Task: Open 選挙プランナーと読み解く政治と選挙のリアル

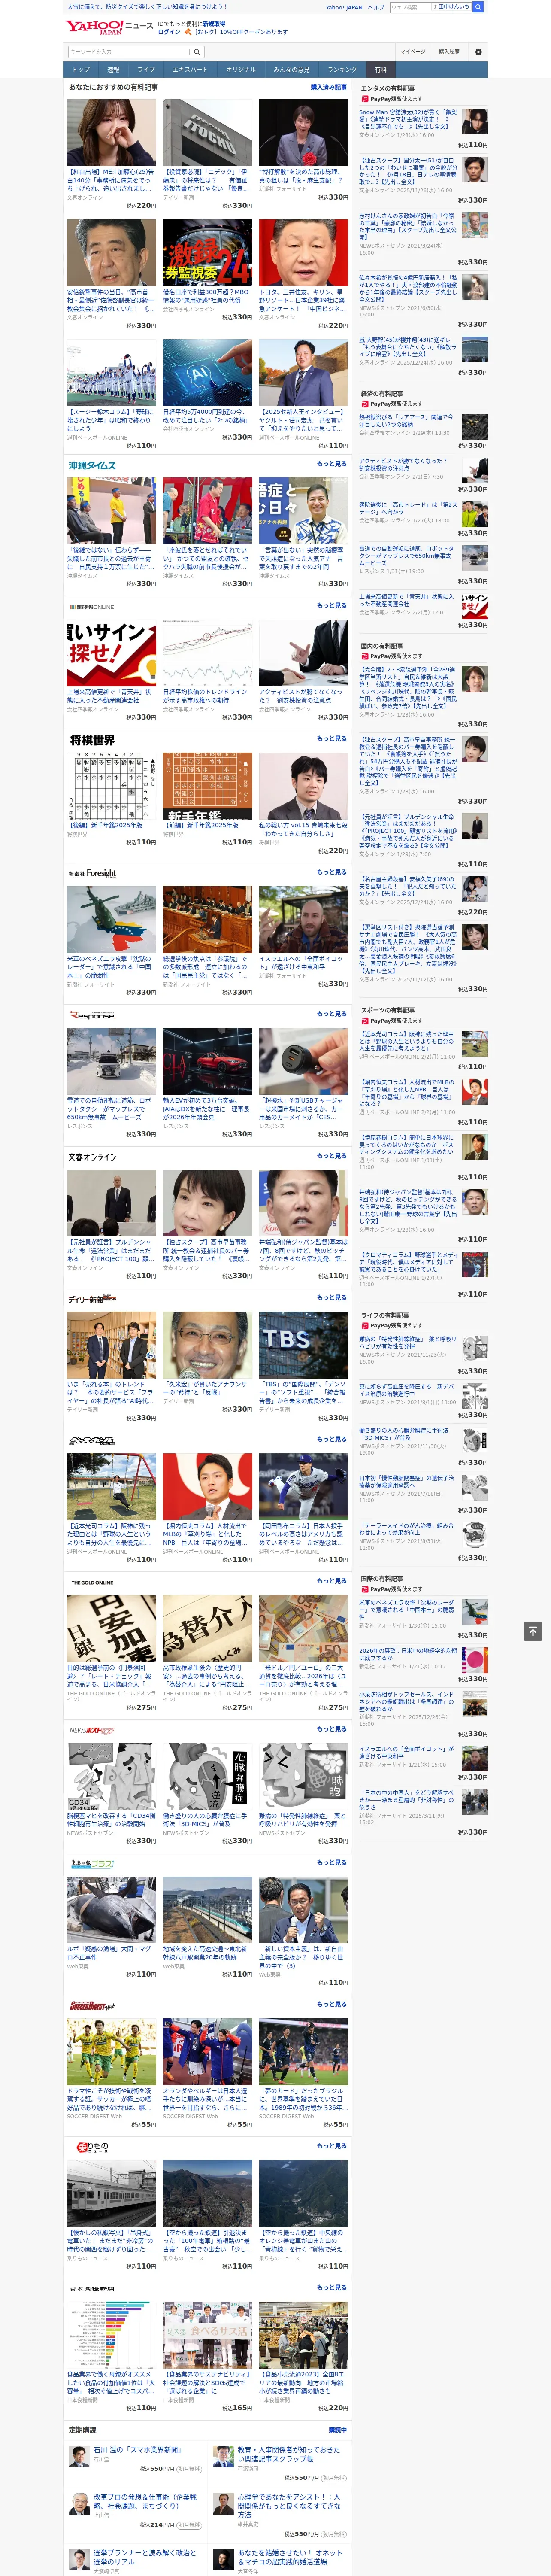Action: (x=145, y=2558)
